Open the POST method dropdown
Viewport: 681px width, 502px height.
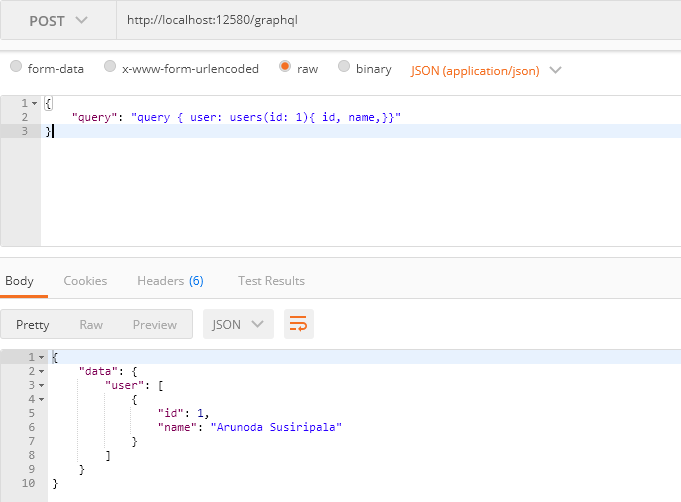tap(57, 20)
